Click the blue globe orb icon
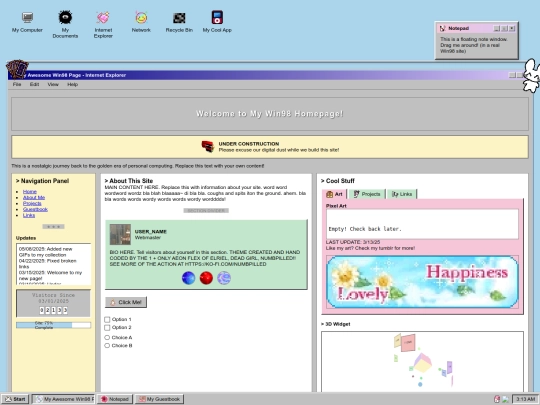The image size is (540, 405). pyautogui.click(x=188, y=278)
